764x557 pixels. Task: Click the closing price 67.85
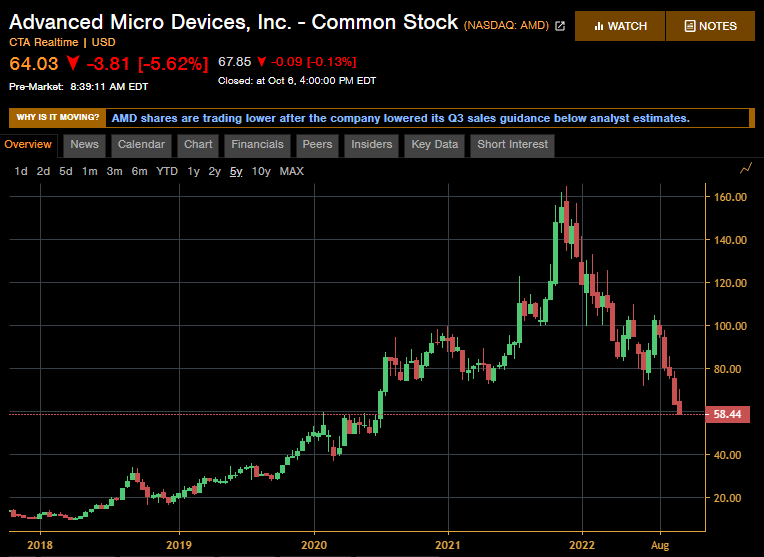pos(234,62)
